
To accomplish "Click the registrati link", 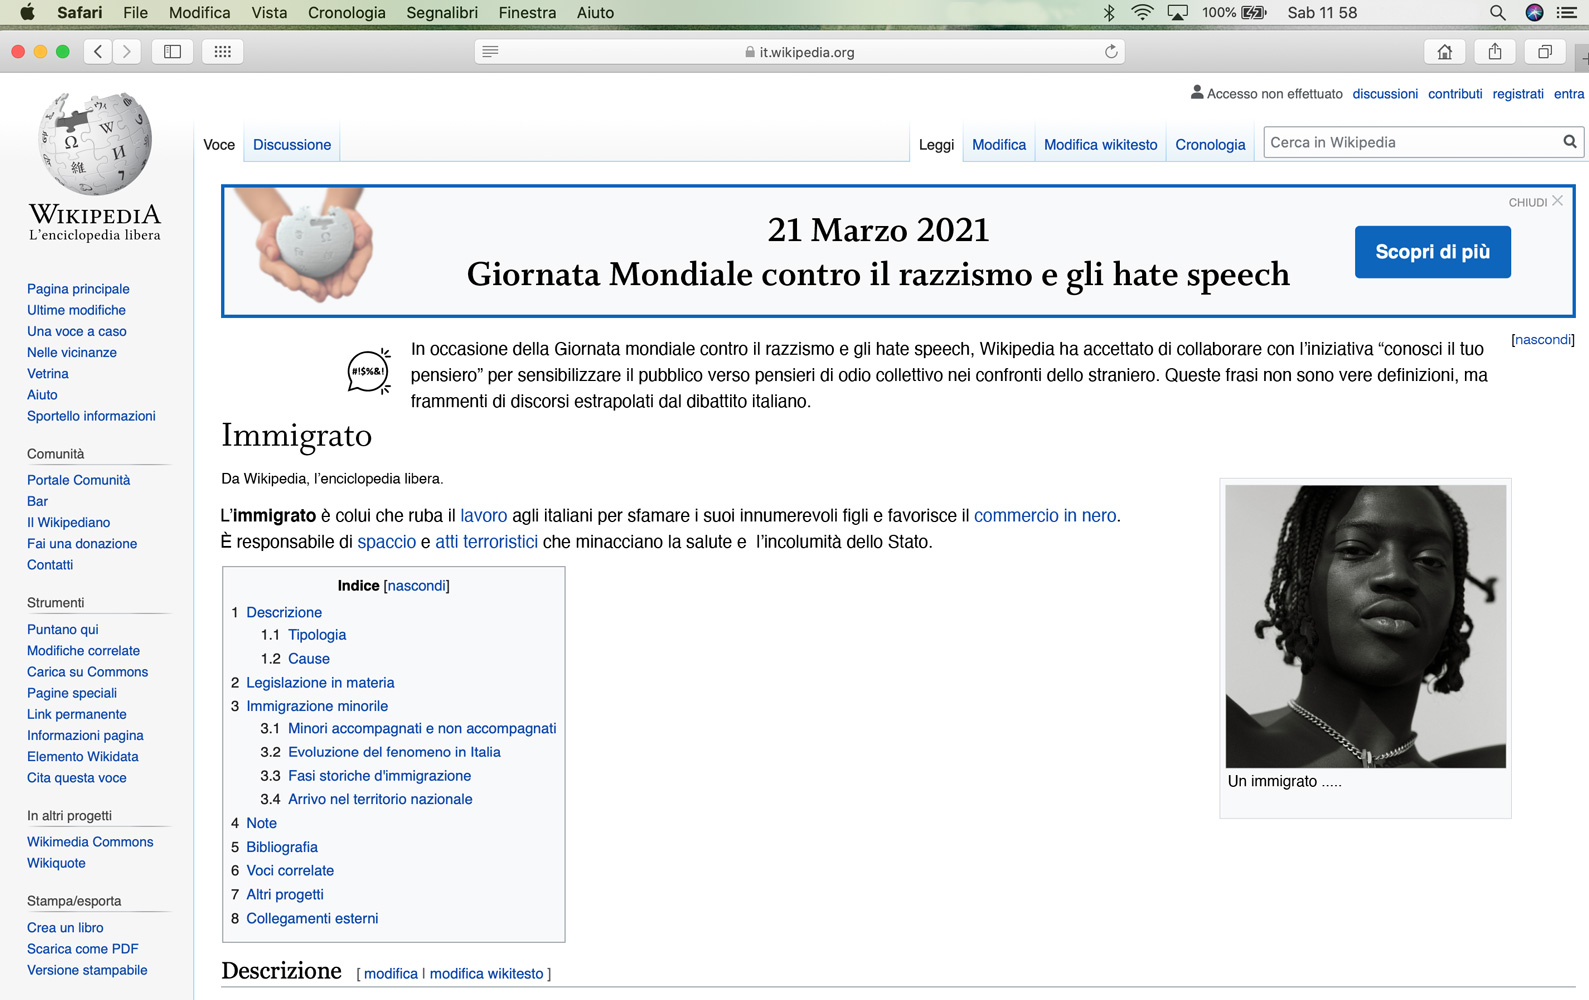I will pyautogui.click(x=1518, y=94).
